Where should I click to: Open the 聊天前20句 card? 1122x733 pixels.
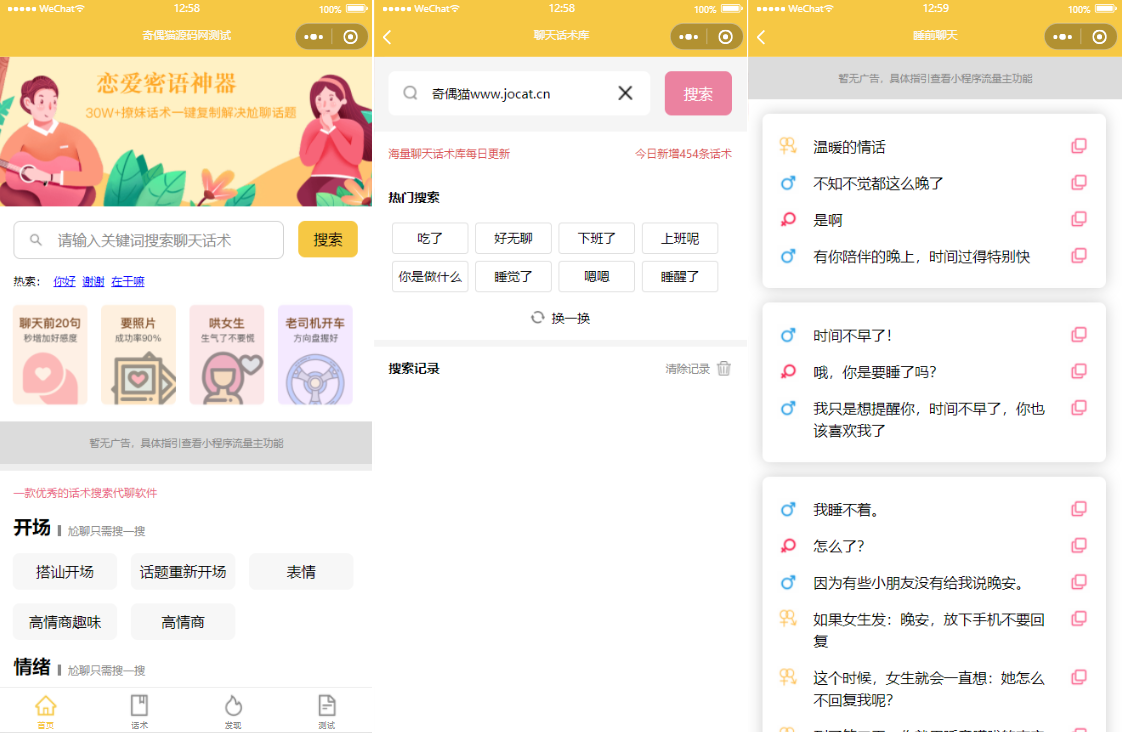50,355
